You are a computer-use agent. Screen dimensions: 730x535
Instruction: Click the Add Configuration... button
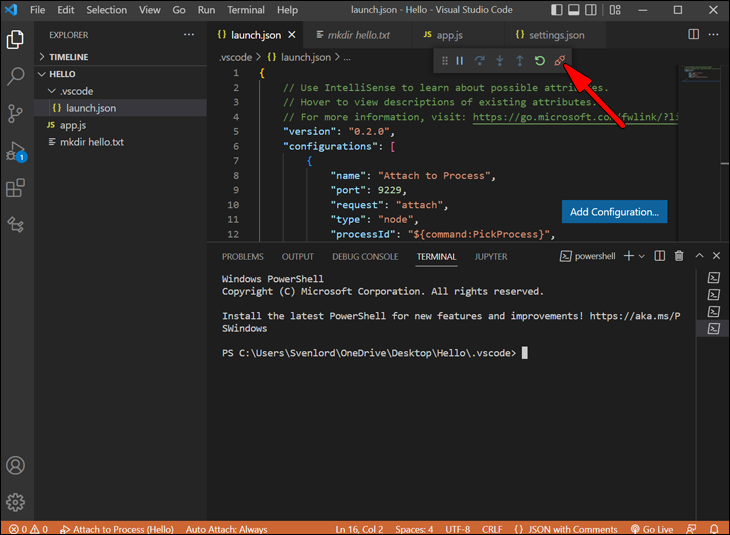(x=614, y=212)
